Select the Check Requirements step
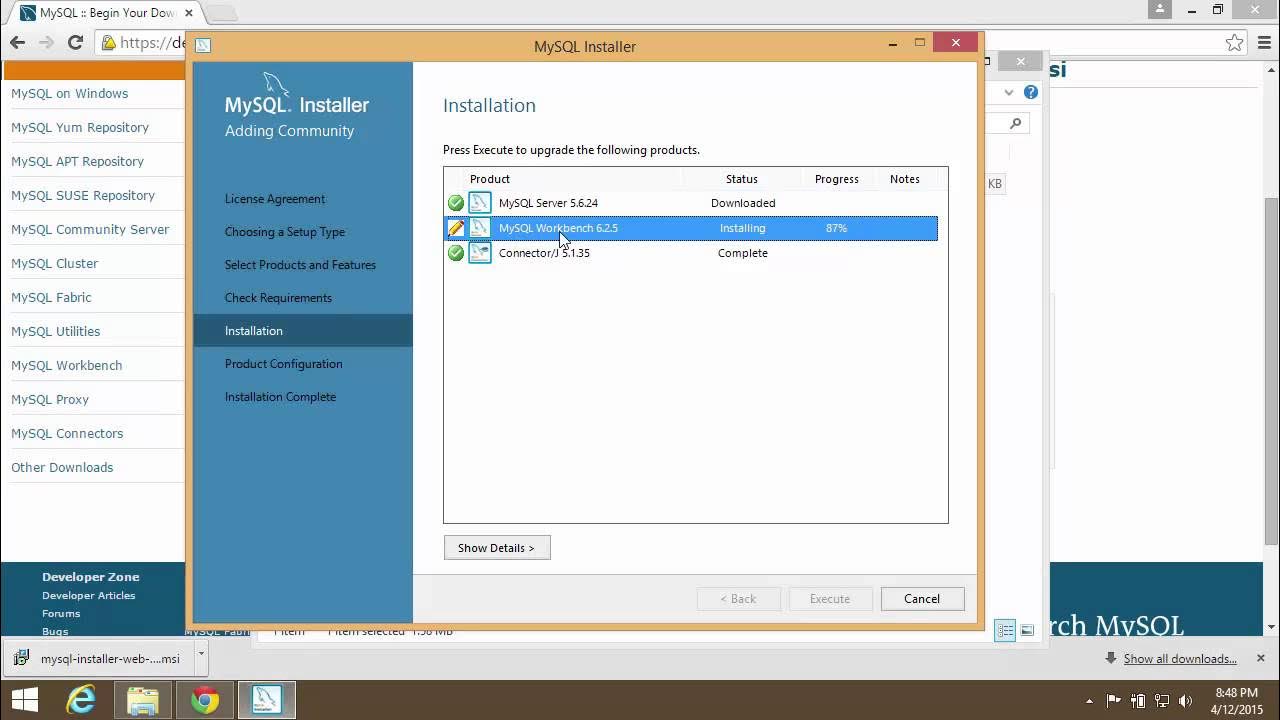This screenshot has width=1280, height=720. (x=278, y=298)
